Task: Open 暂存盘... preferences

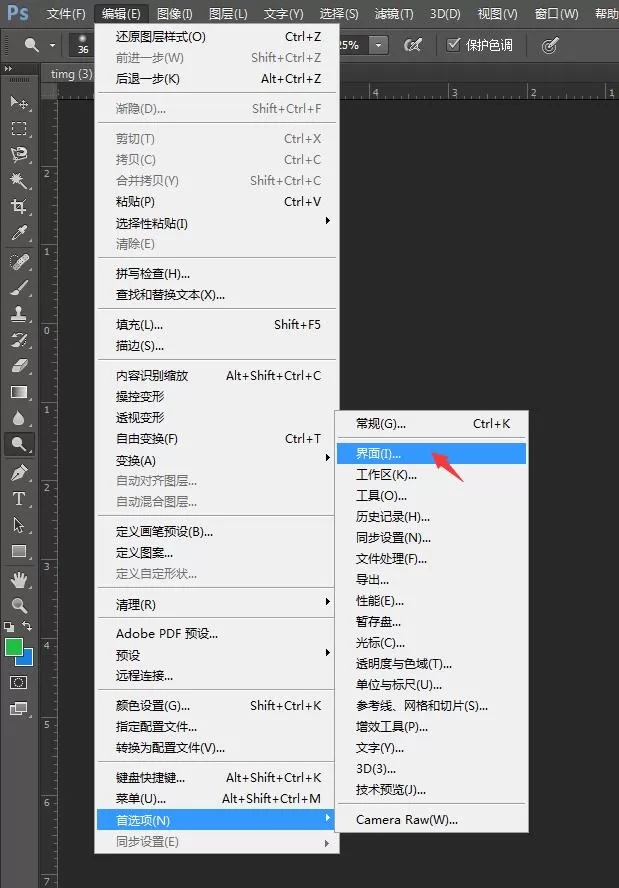Action: coord(432,622)
